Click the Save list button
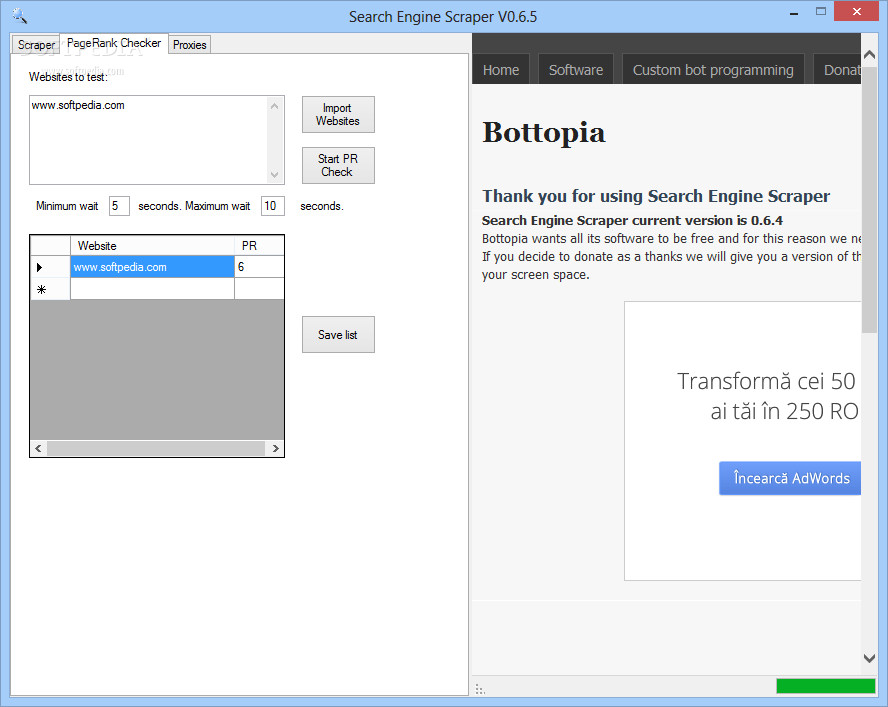 pyautogui.click(x=338, y=335)
